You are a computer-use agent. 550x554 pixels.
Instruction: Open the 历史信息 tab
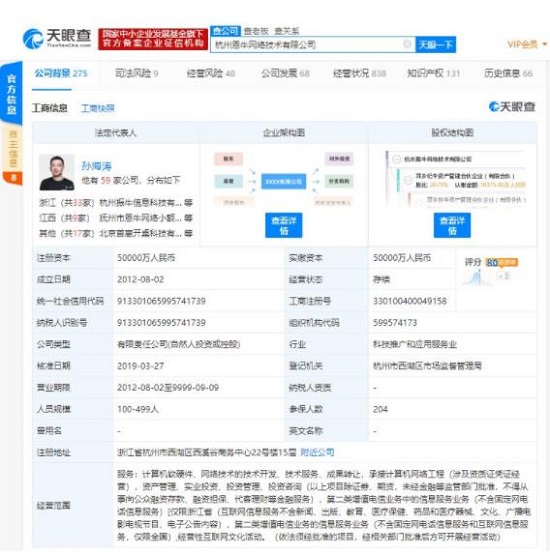(x=508, y=73)
